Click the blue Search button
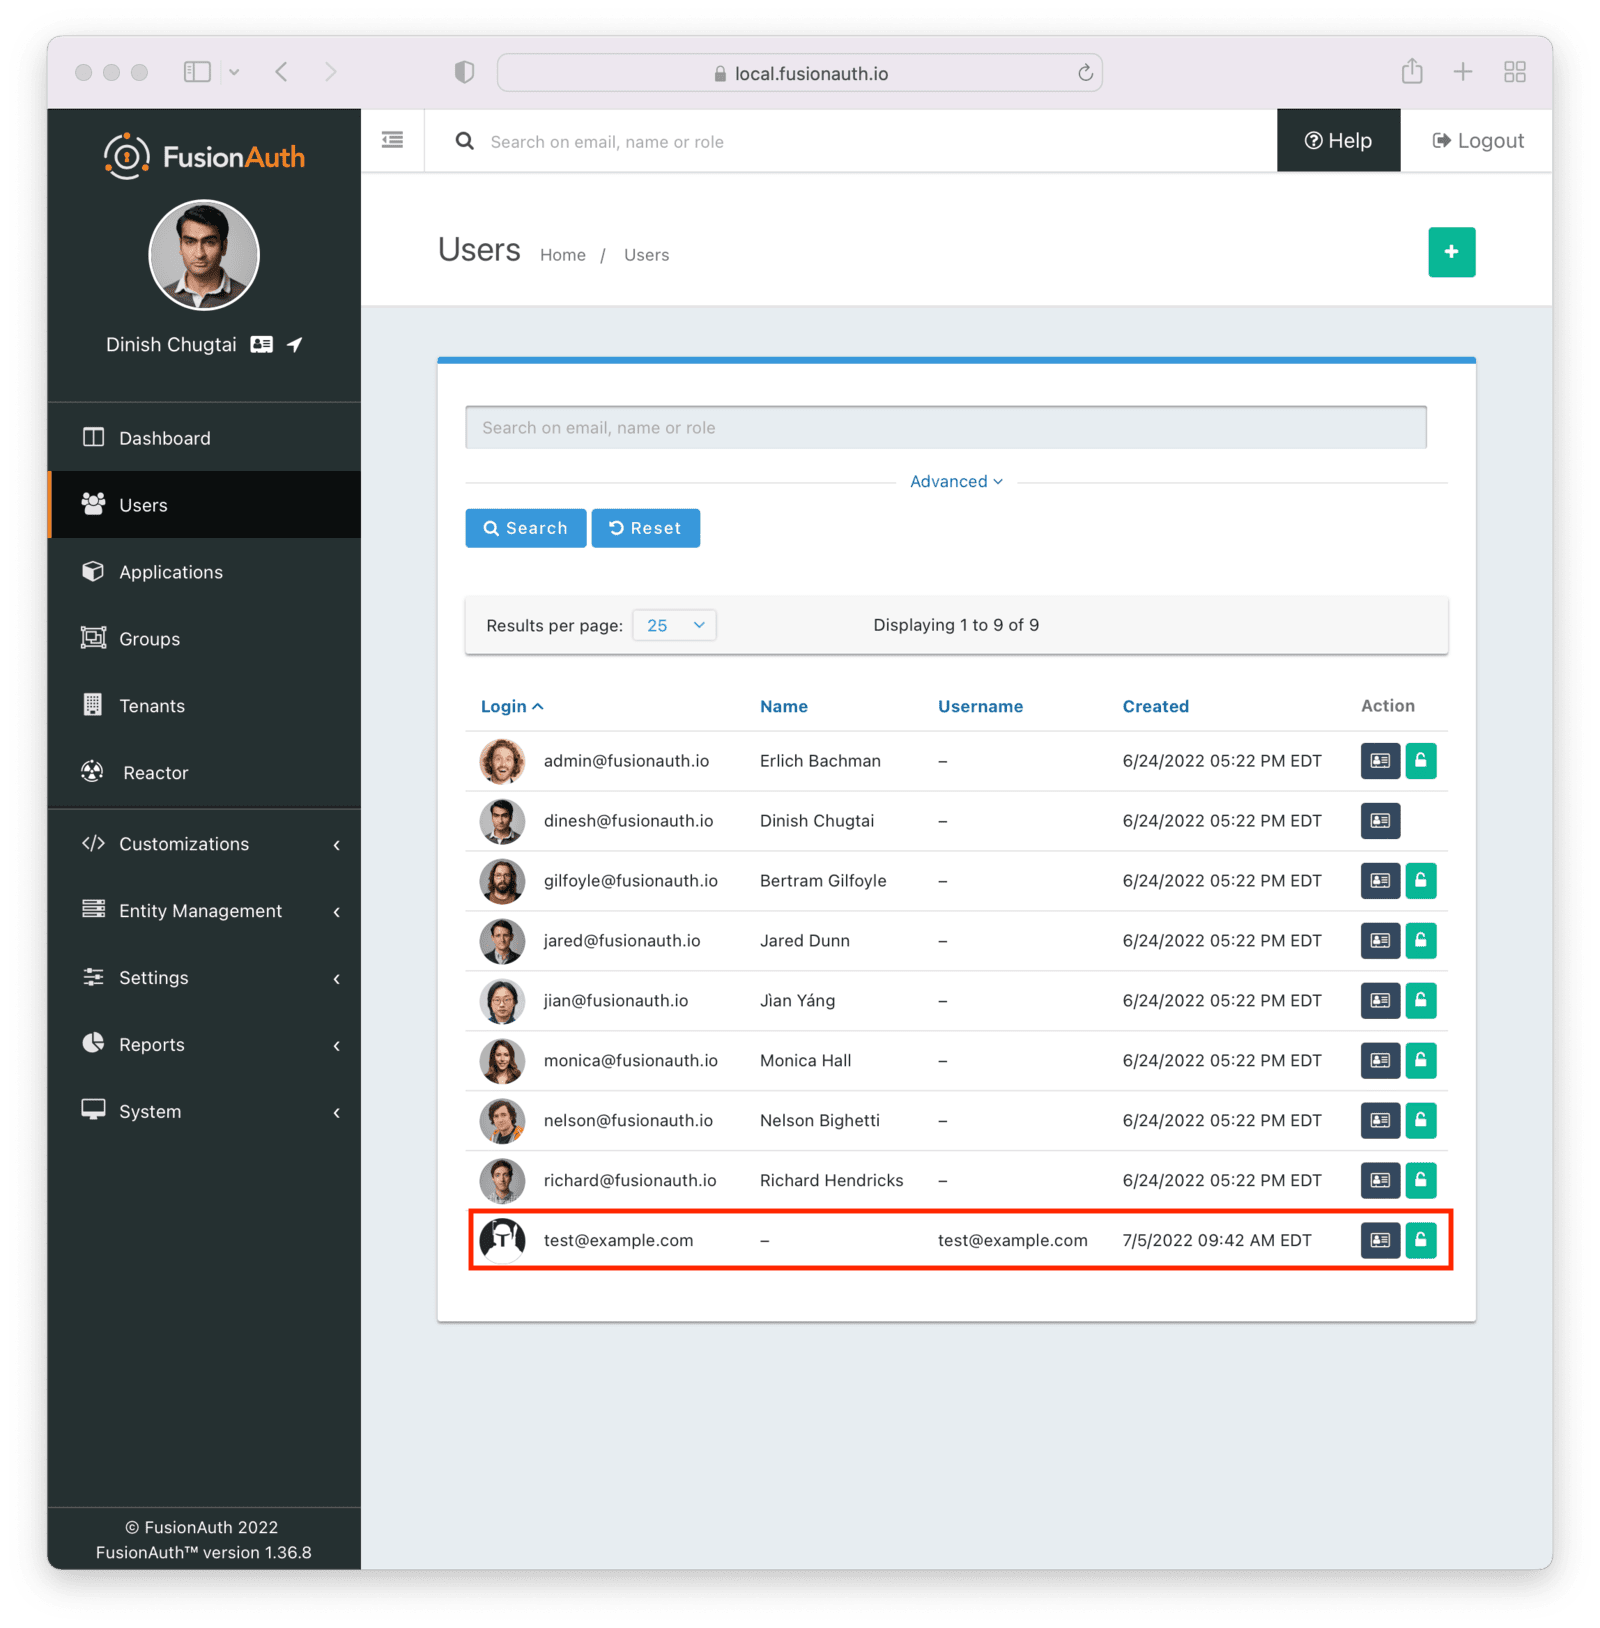 coord(525,528)
